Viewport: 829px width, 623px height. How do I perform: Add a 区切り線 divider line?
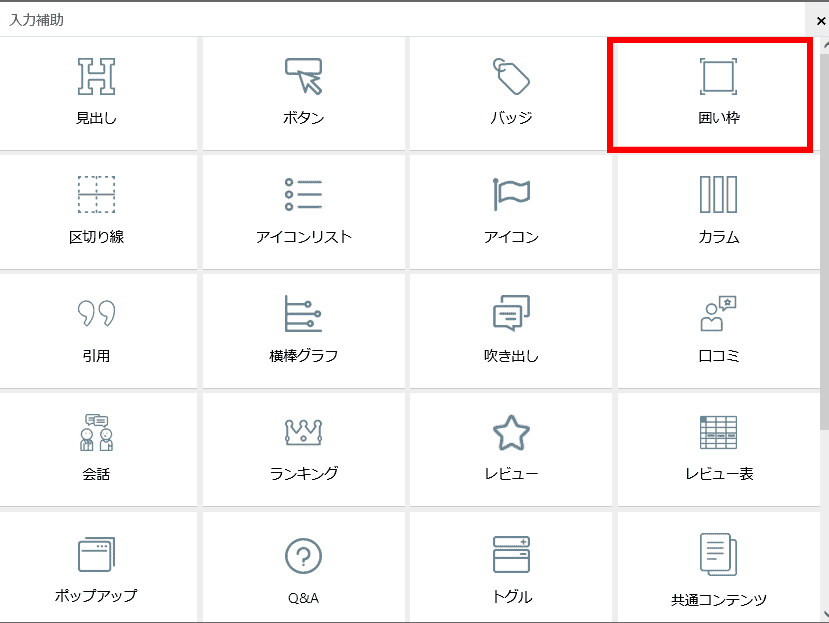click(x=96, y=195)
